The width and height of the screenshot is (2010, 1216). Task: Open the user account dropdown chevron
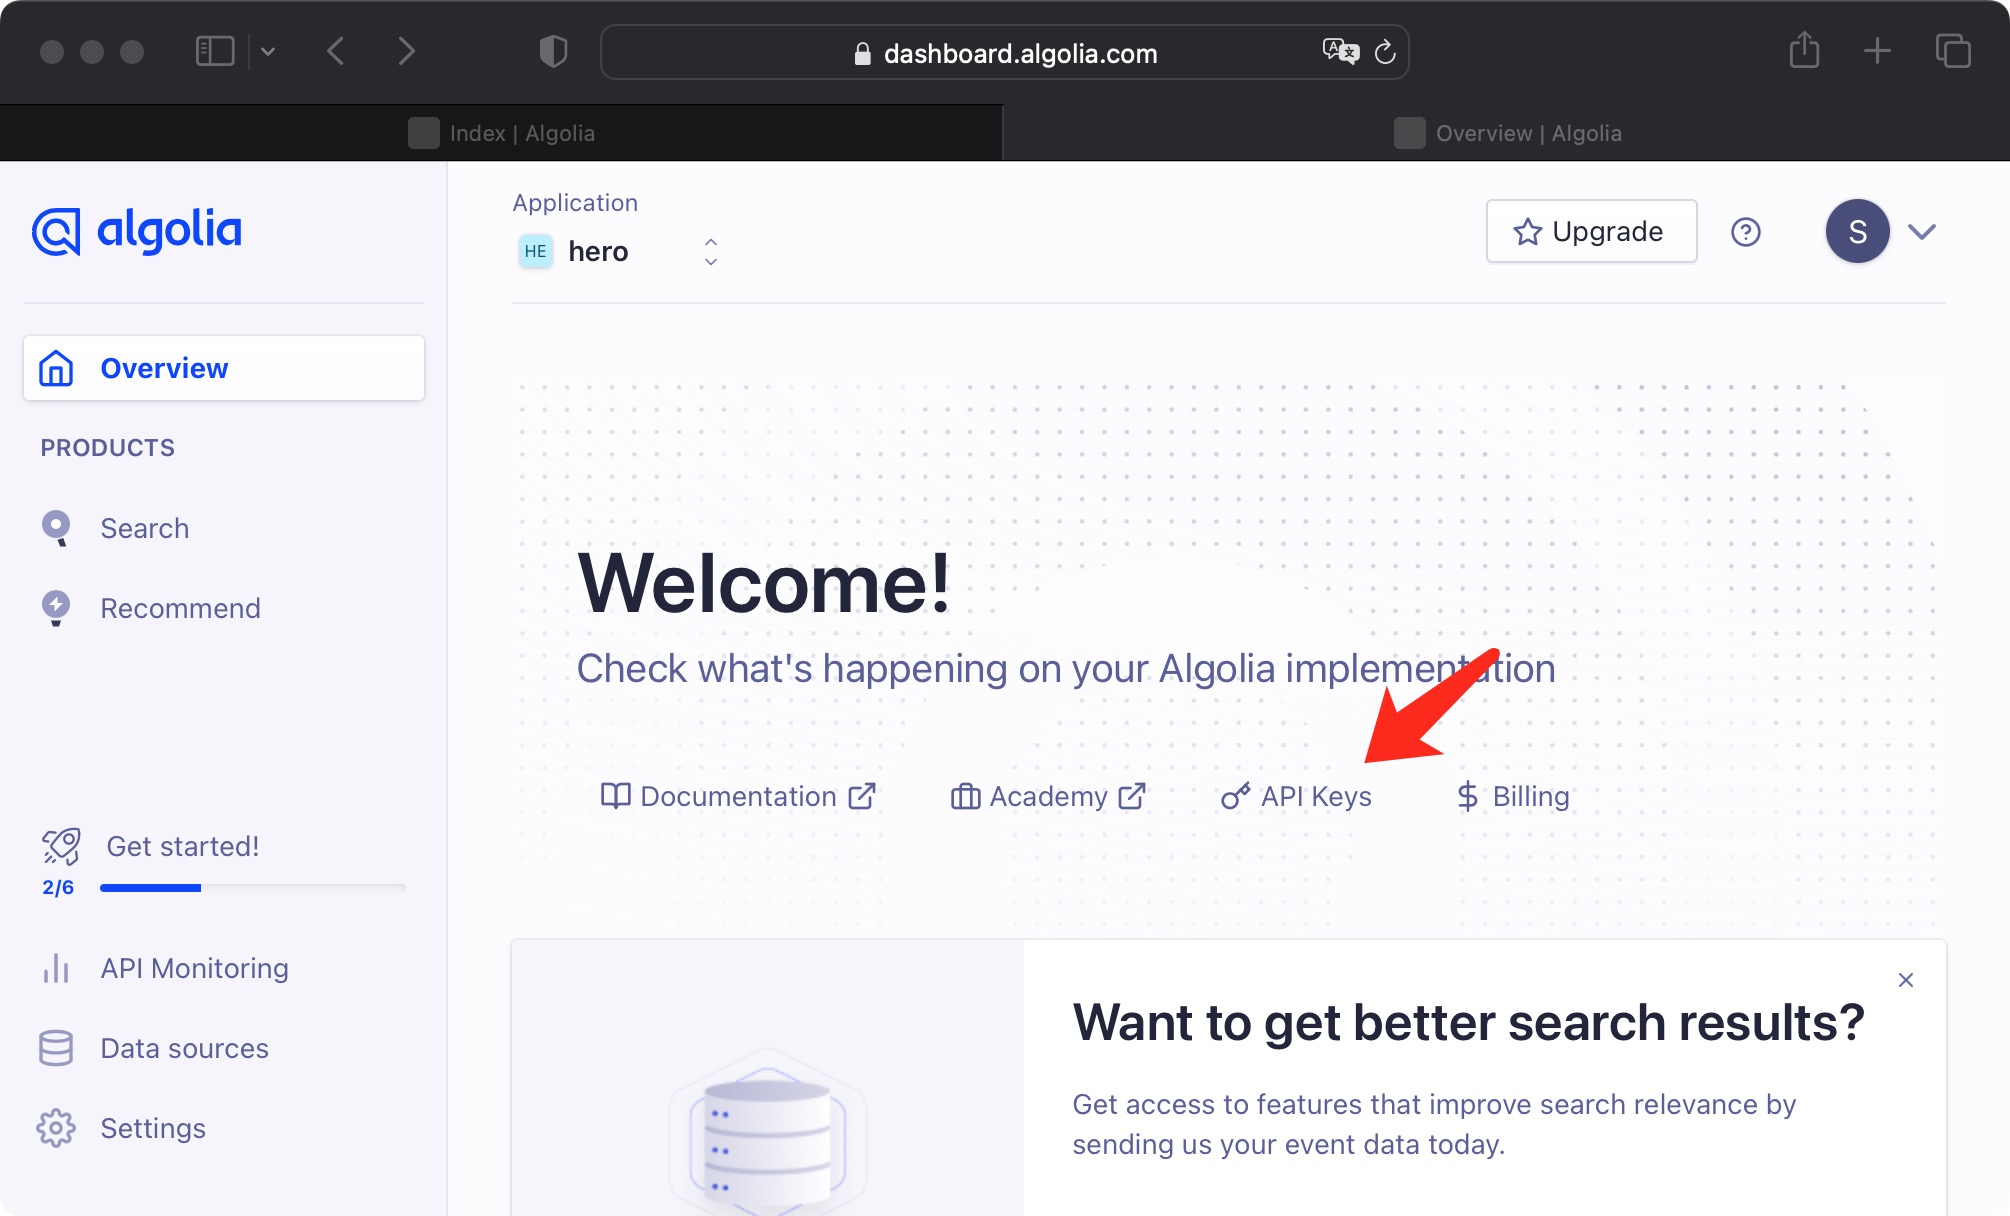1921,232
